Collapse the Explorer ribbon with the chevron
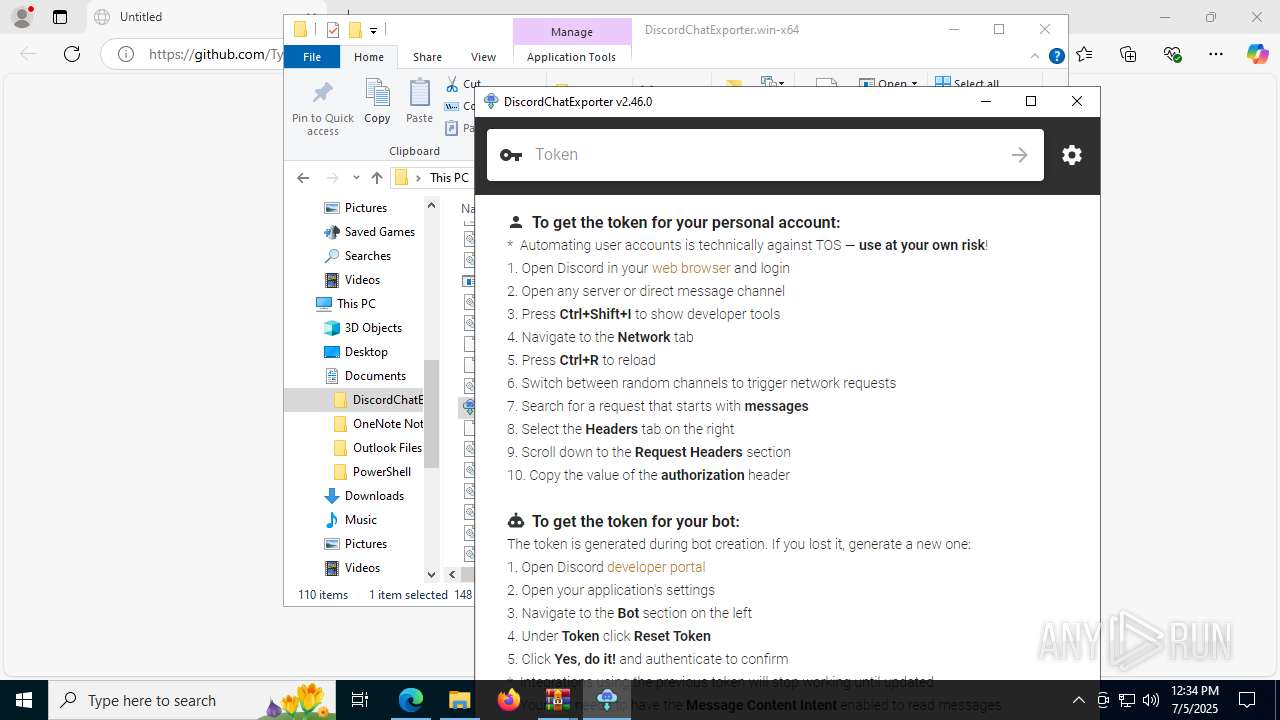1280x720 pixels. click(x=1035, y=56)
